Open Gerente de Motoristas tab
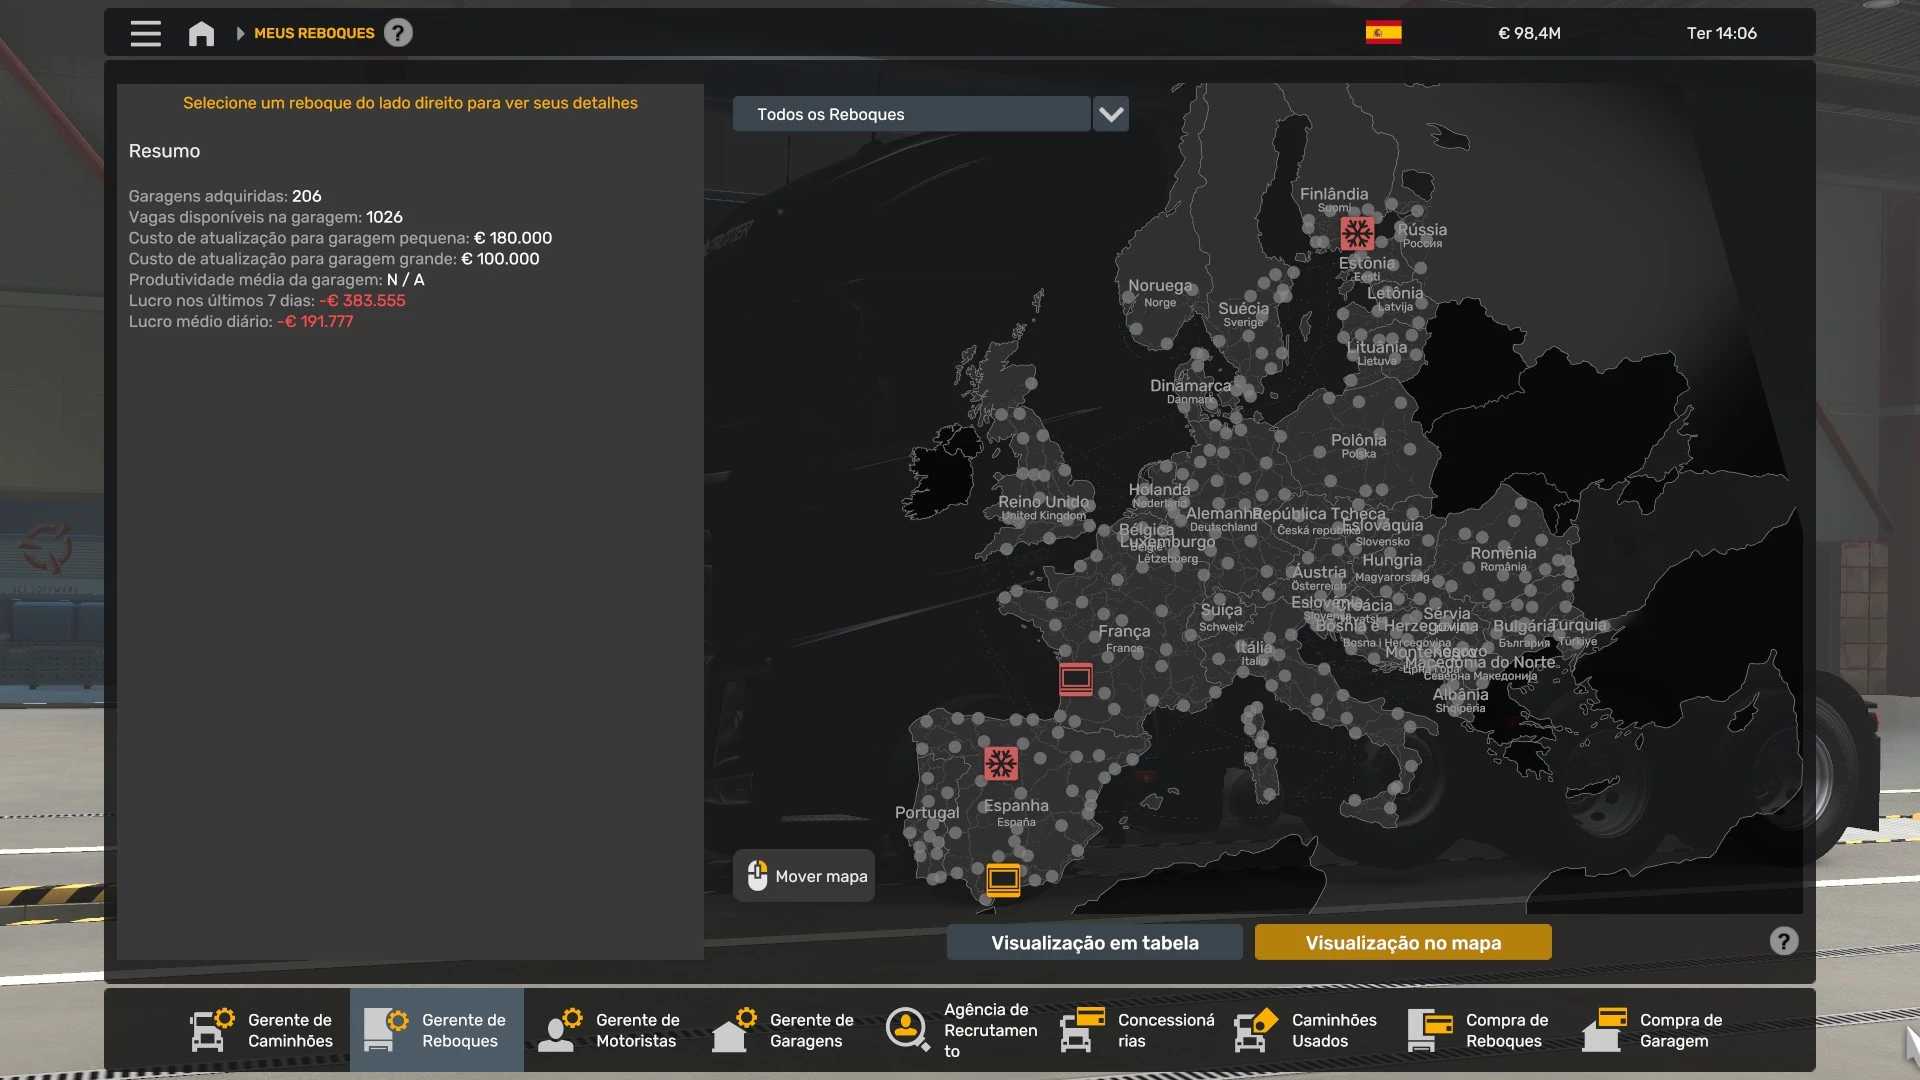 [611, 1030]
